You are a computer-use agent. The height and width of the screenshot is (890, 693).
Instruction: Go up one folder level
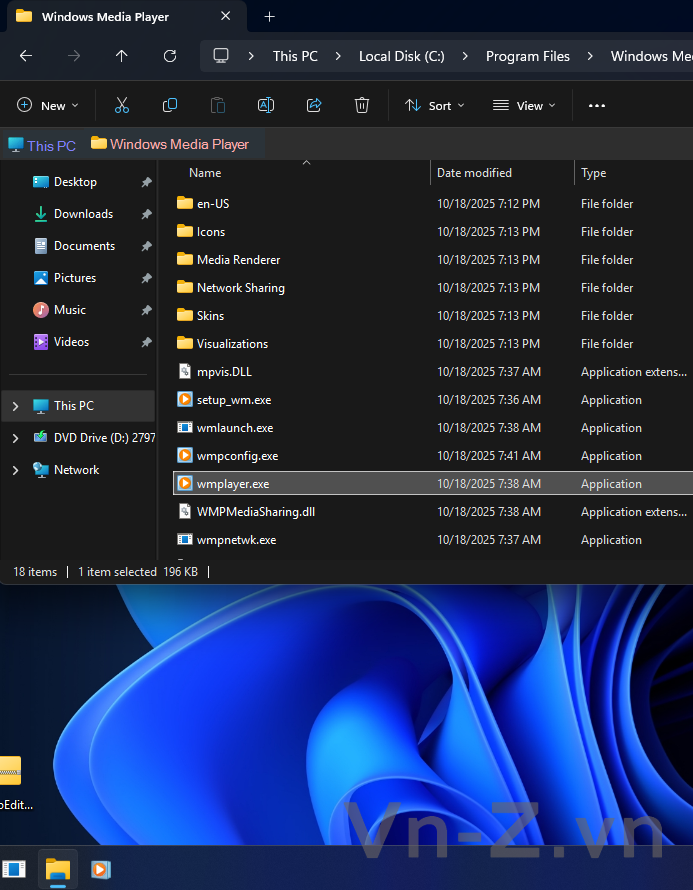click(122, 56)
